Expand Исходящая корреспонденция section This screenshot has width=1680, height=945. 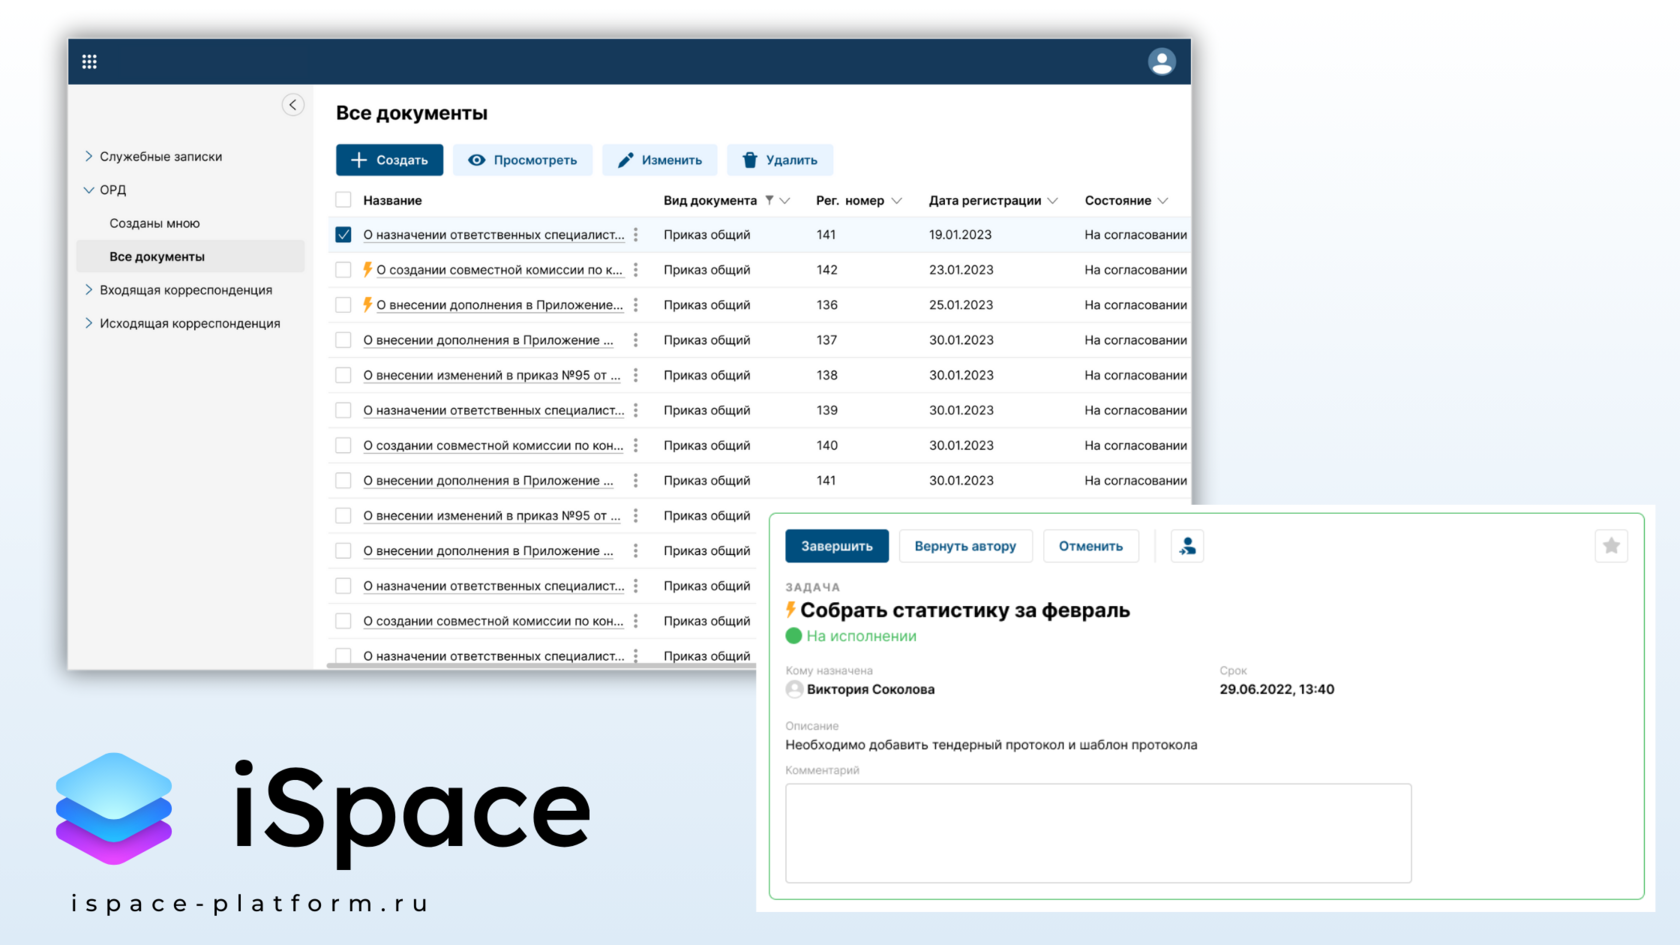[x=89, y=323]
